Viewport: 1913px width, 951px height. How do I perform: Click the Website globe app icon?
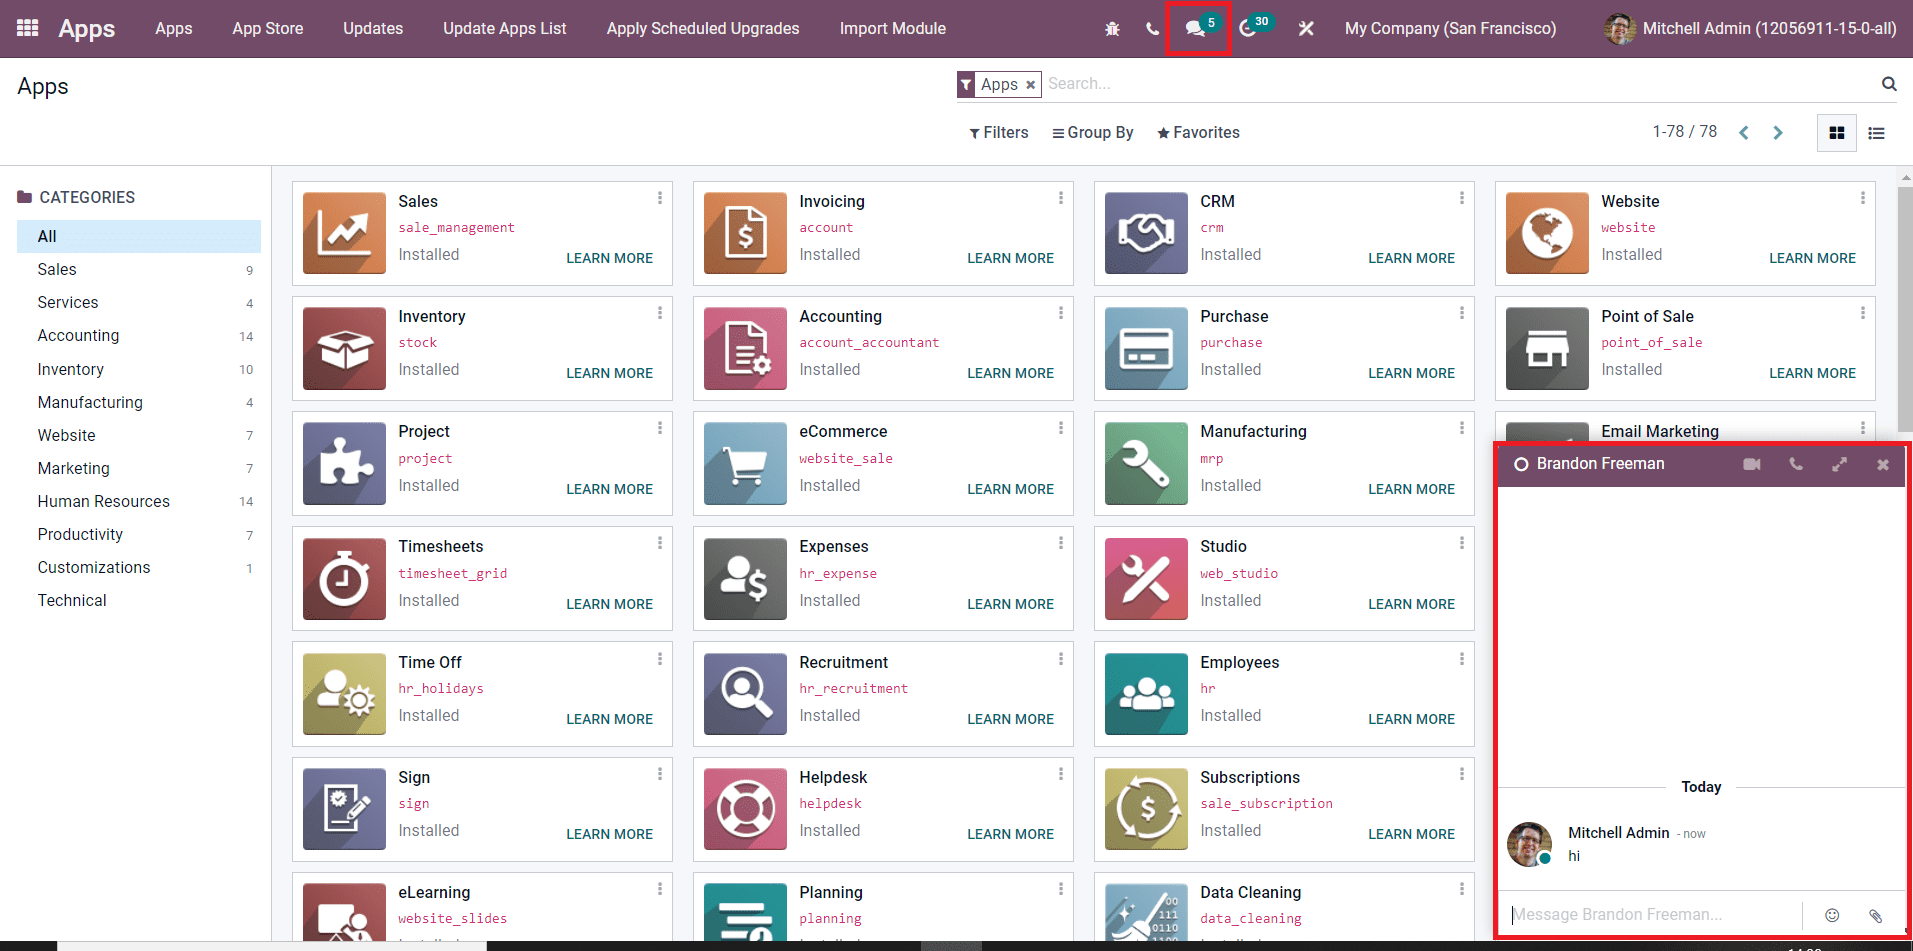tap(1547, 233)
